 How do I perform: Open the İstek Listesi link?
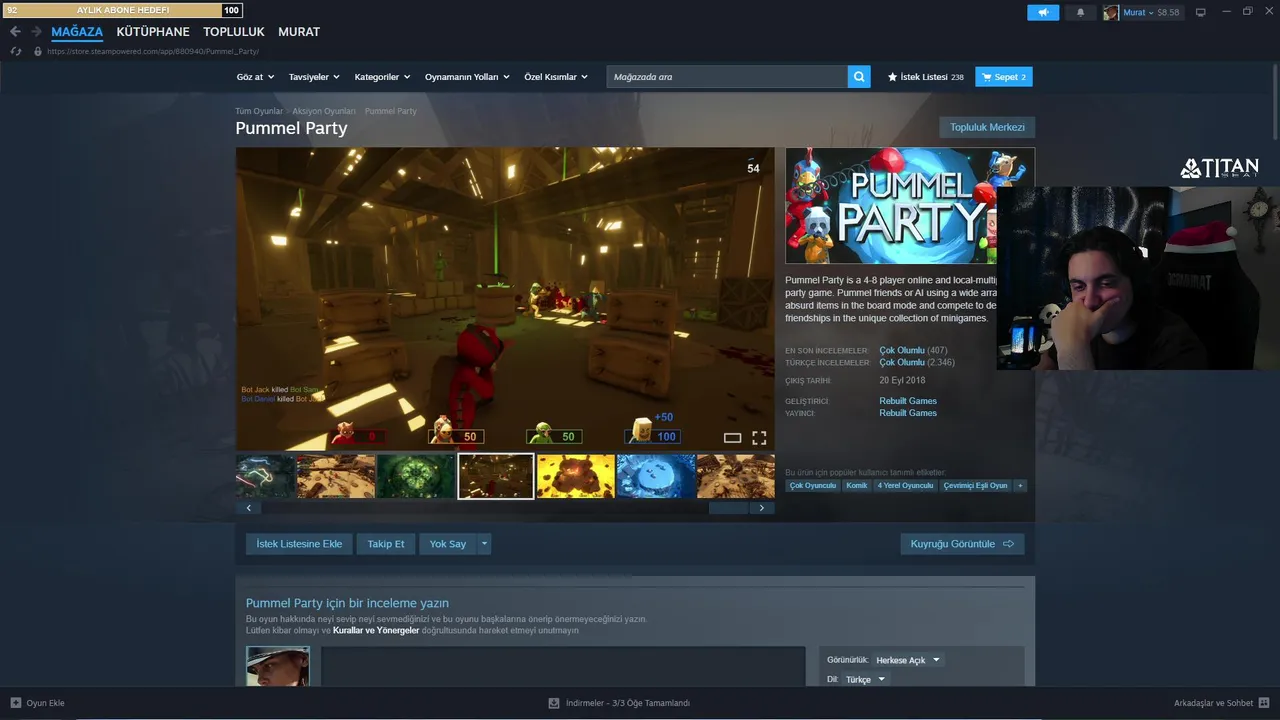click(925, 77)
